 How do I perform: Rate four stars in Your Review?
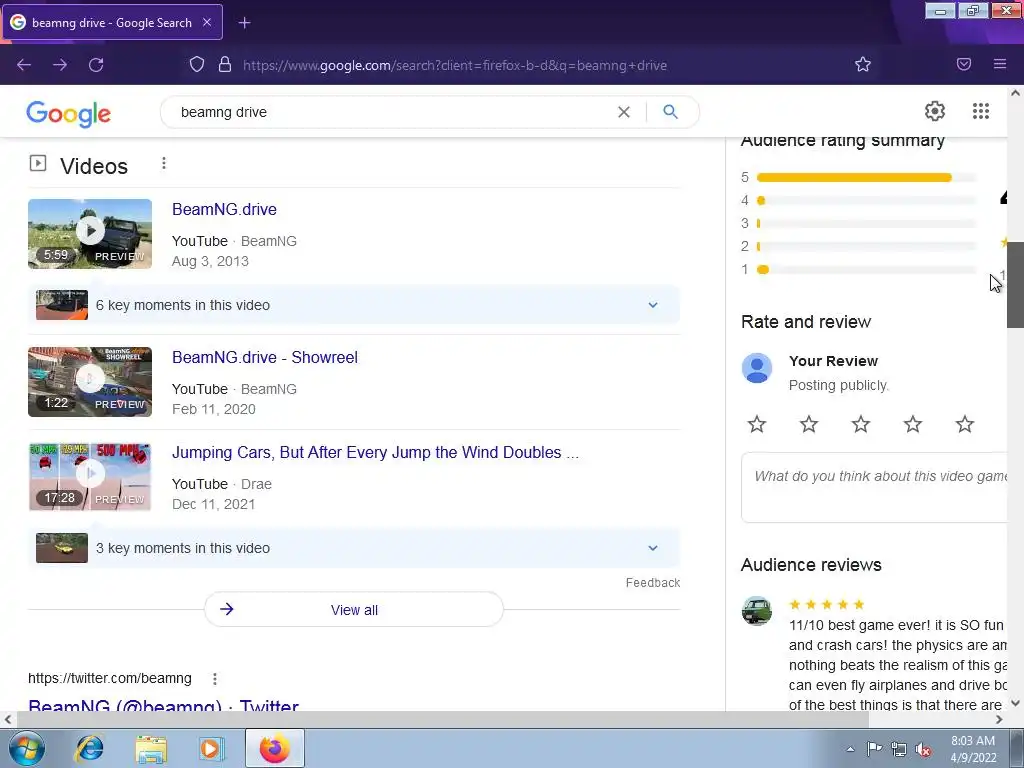(912, 424)
